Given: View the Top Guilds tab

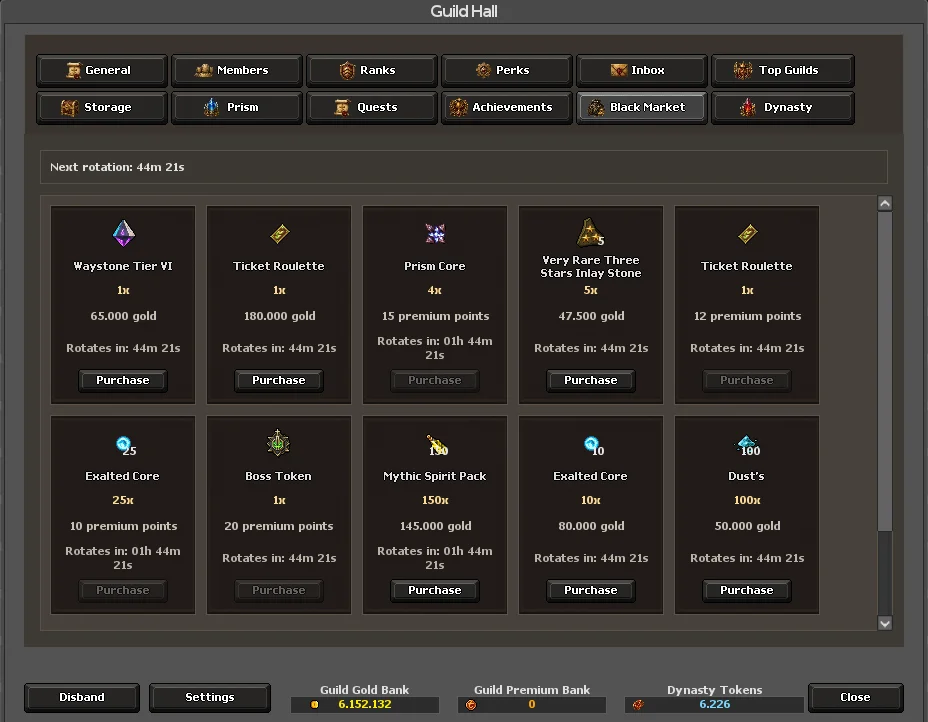Looking at the screenshot, I should tap(782, 70).
